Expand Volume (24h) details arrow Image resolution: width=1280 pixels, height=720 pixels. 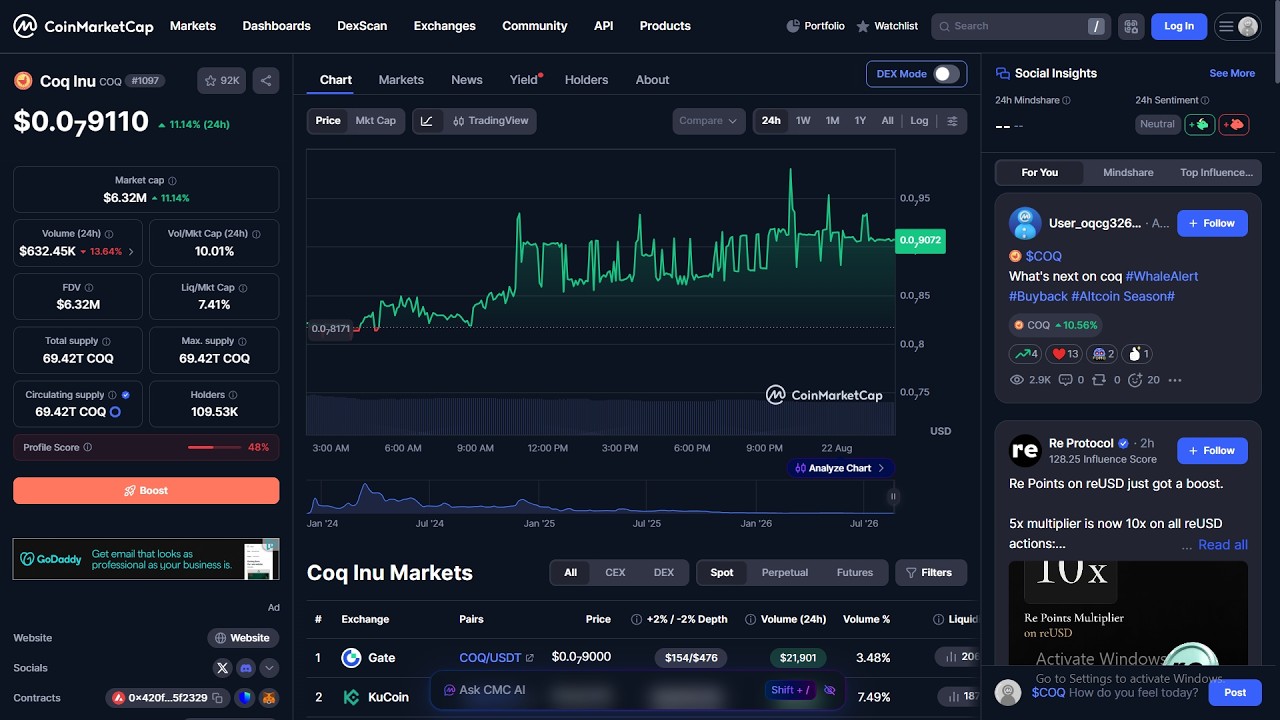point(130,252)
